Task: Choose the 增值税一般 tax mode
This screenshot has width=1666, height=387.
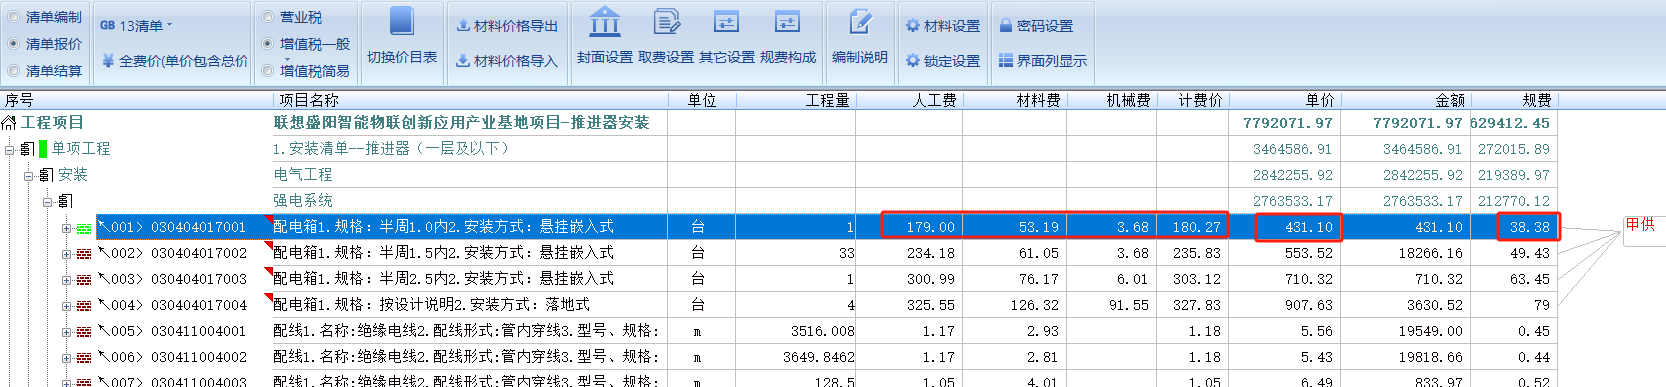Action: 305,44
